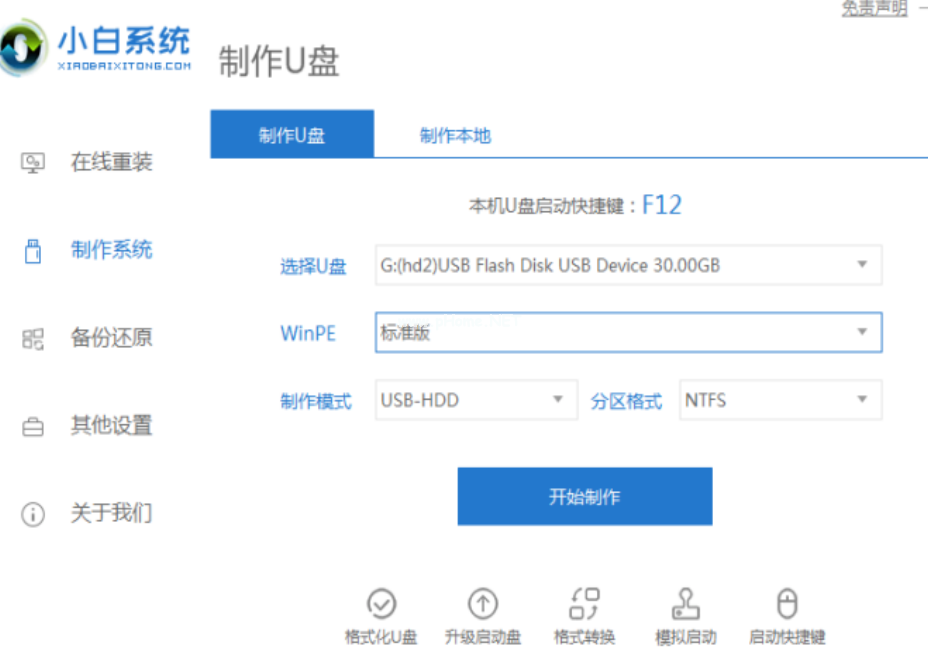
Task: Expand the USB-HDD 制作模式 dropdown
Action: pyautogui.click(x=558, y=399)
